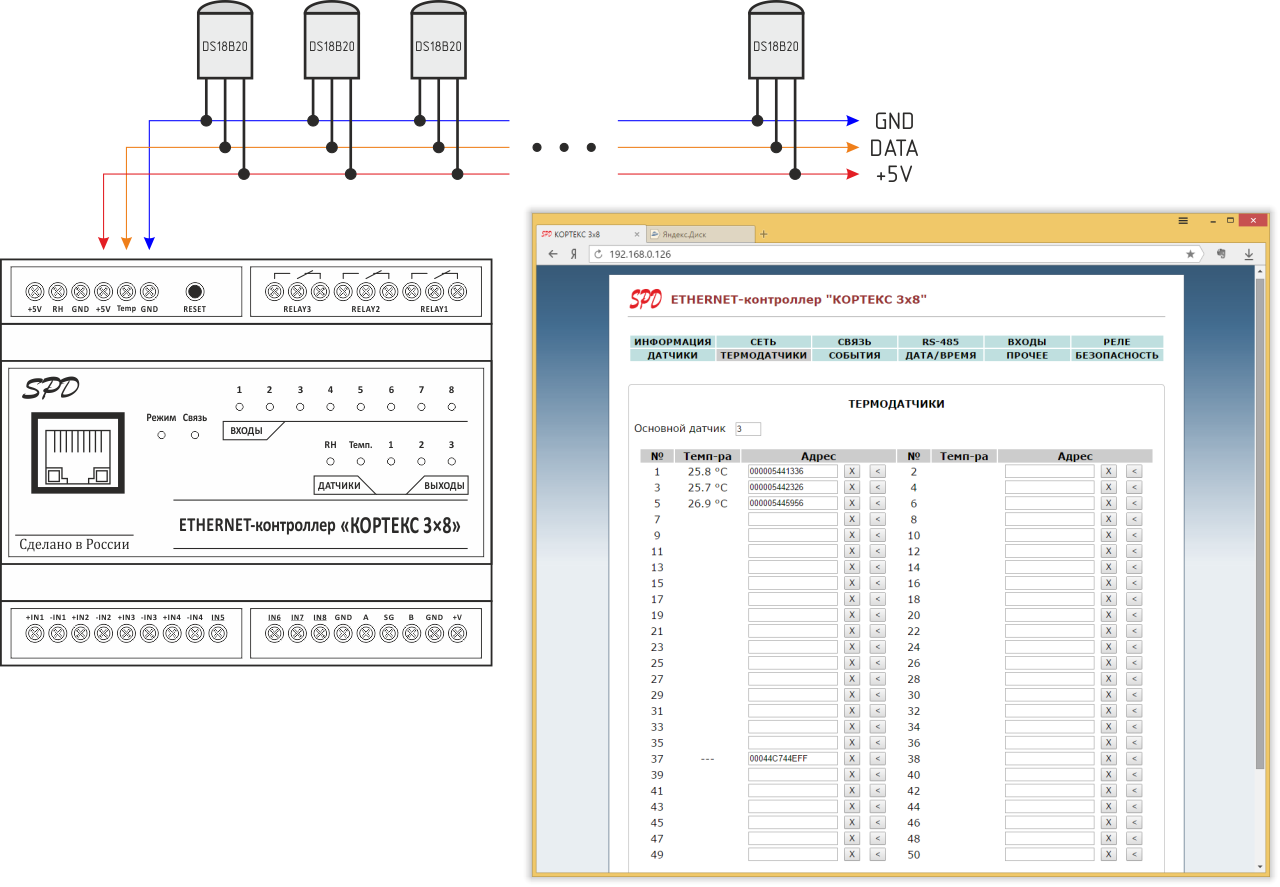Clear sensor 37 address with X button
This screenshot has width=1280, height=887.
point(851,759)
